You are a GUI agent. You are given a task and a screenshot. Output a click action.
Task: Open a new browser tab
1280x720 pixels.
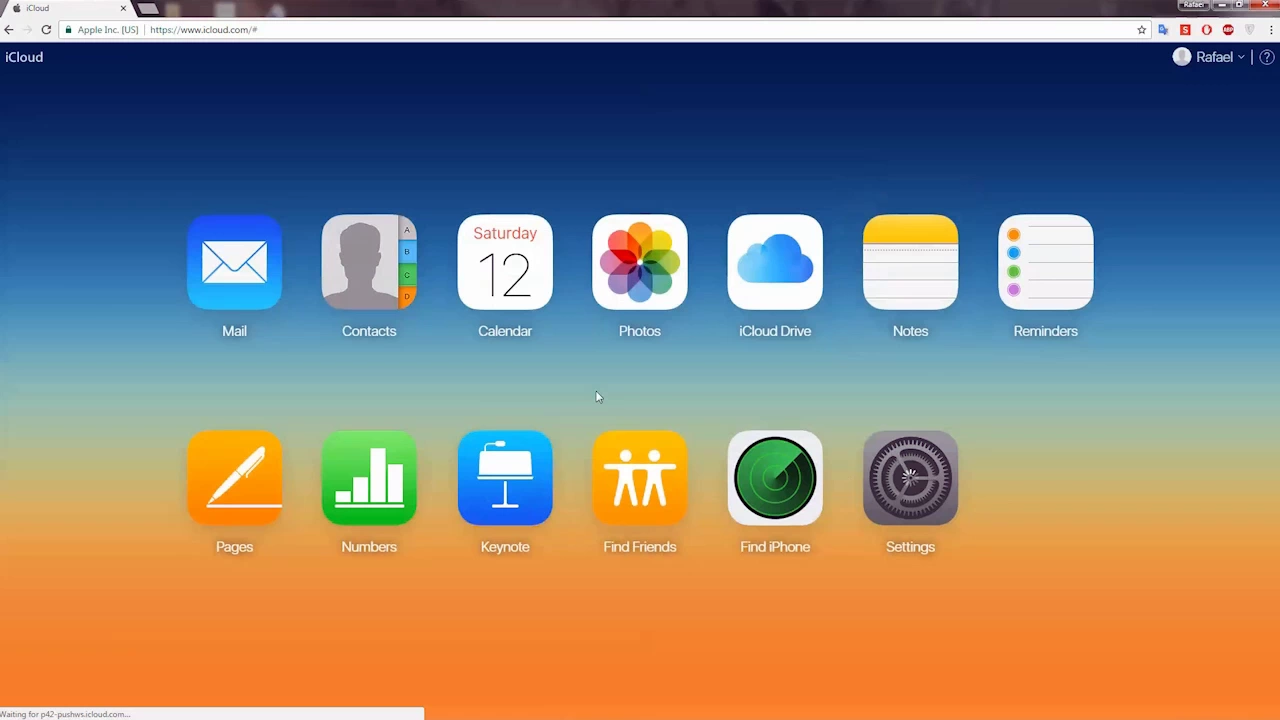point(148,9)
